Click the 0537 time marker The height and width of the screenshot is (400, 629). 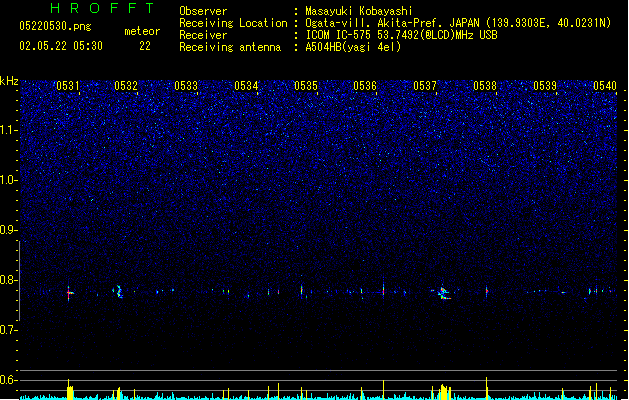(x=425, y=86)
